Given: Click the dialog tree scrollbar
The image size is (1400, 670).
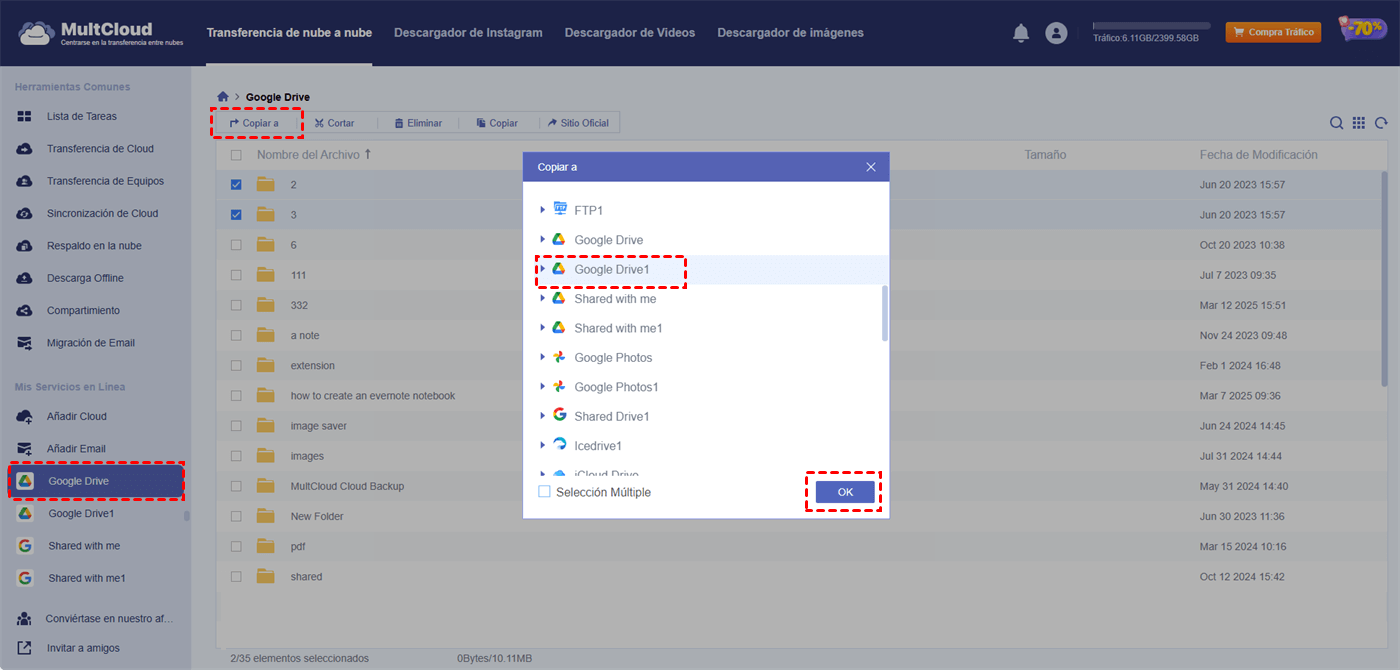Looking at the screenshot, I should 884,312.
